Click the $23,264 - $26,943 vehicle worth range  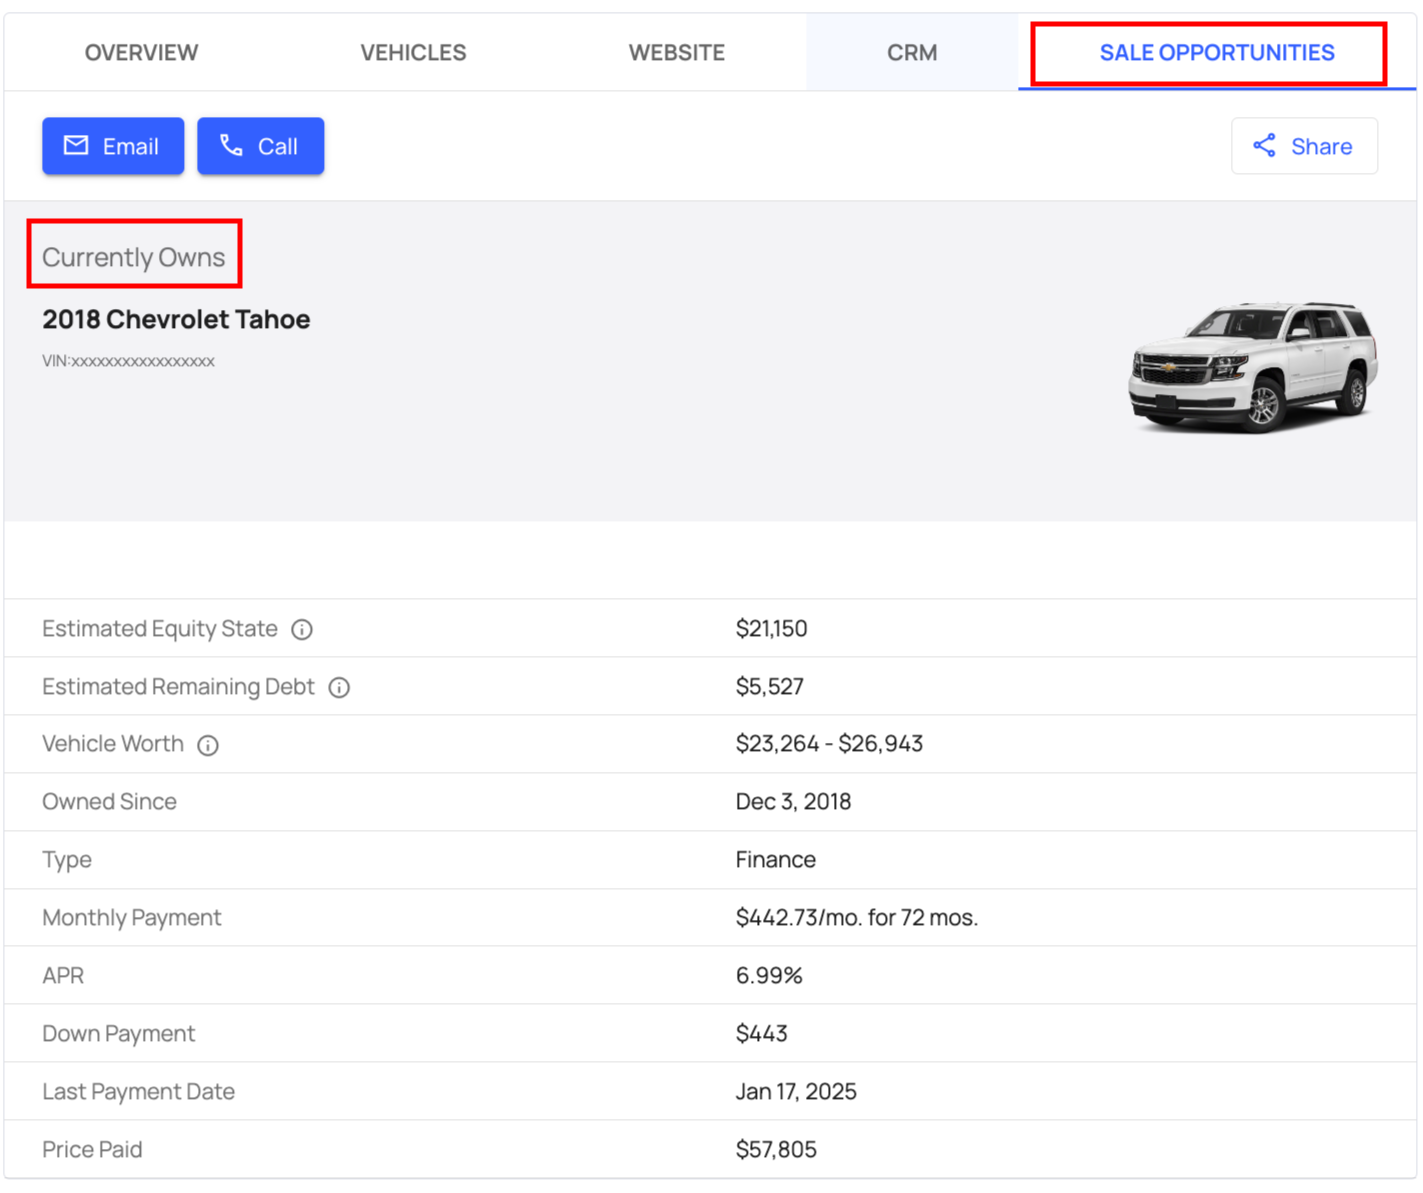(829, 744)
